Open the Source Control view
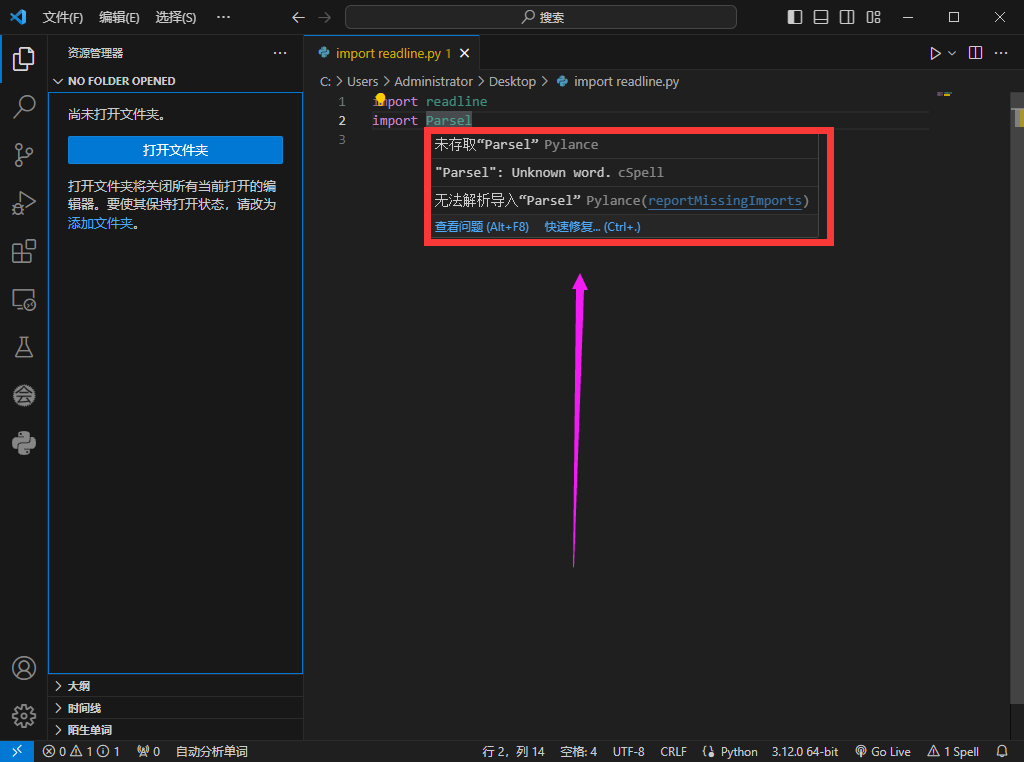Image resolution: width=1024 pixels, height=762 pixels. pos(24,155)
